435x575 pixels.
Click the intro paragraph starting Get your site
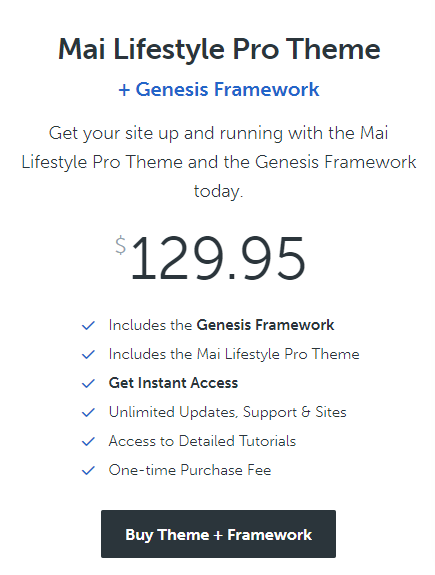tap(219, 162)
